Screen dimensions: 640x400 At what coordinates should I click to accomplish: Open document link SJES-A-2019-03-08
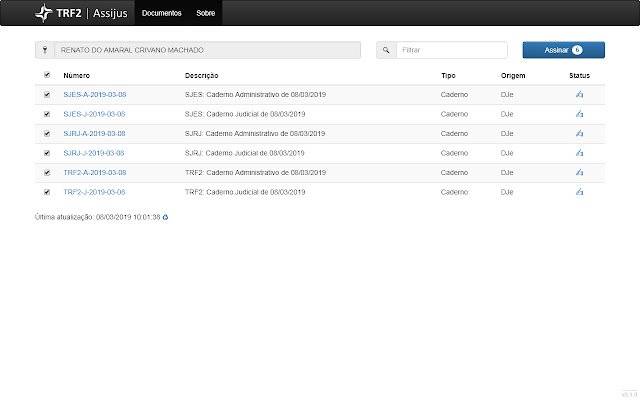click(x=95, y=95)
